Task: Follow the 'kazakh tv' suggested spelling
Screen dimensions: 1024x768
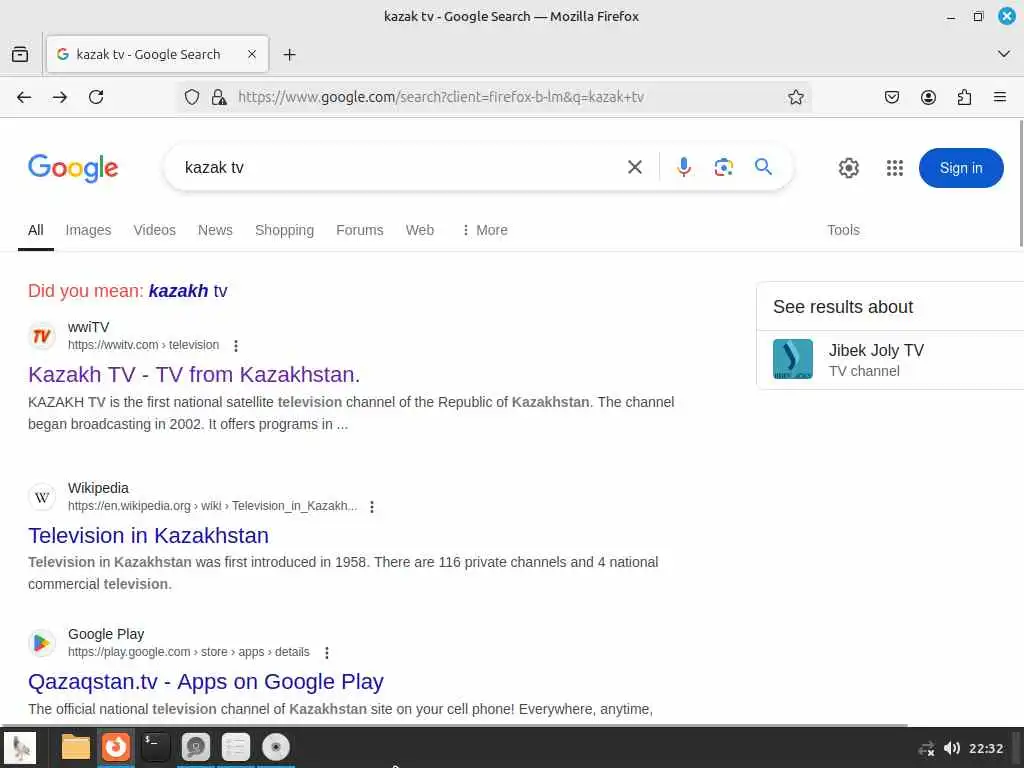Action: pyautogui.click(x=188, y=291)
